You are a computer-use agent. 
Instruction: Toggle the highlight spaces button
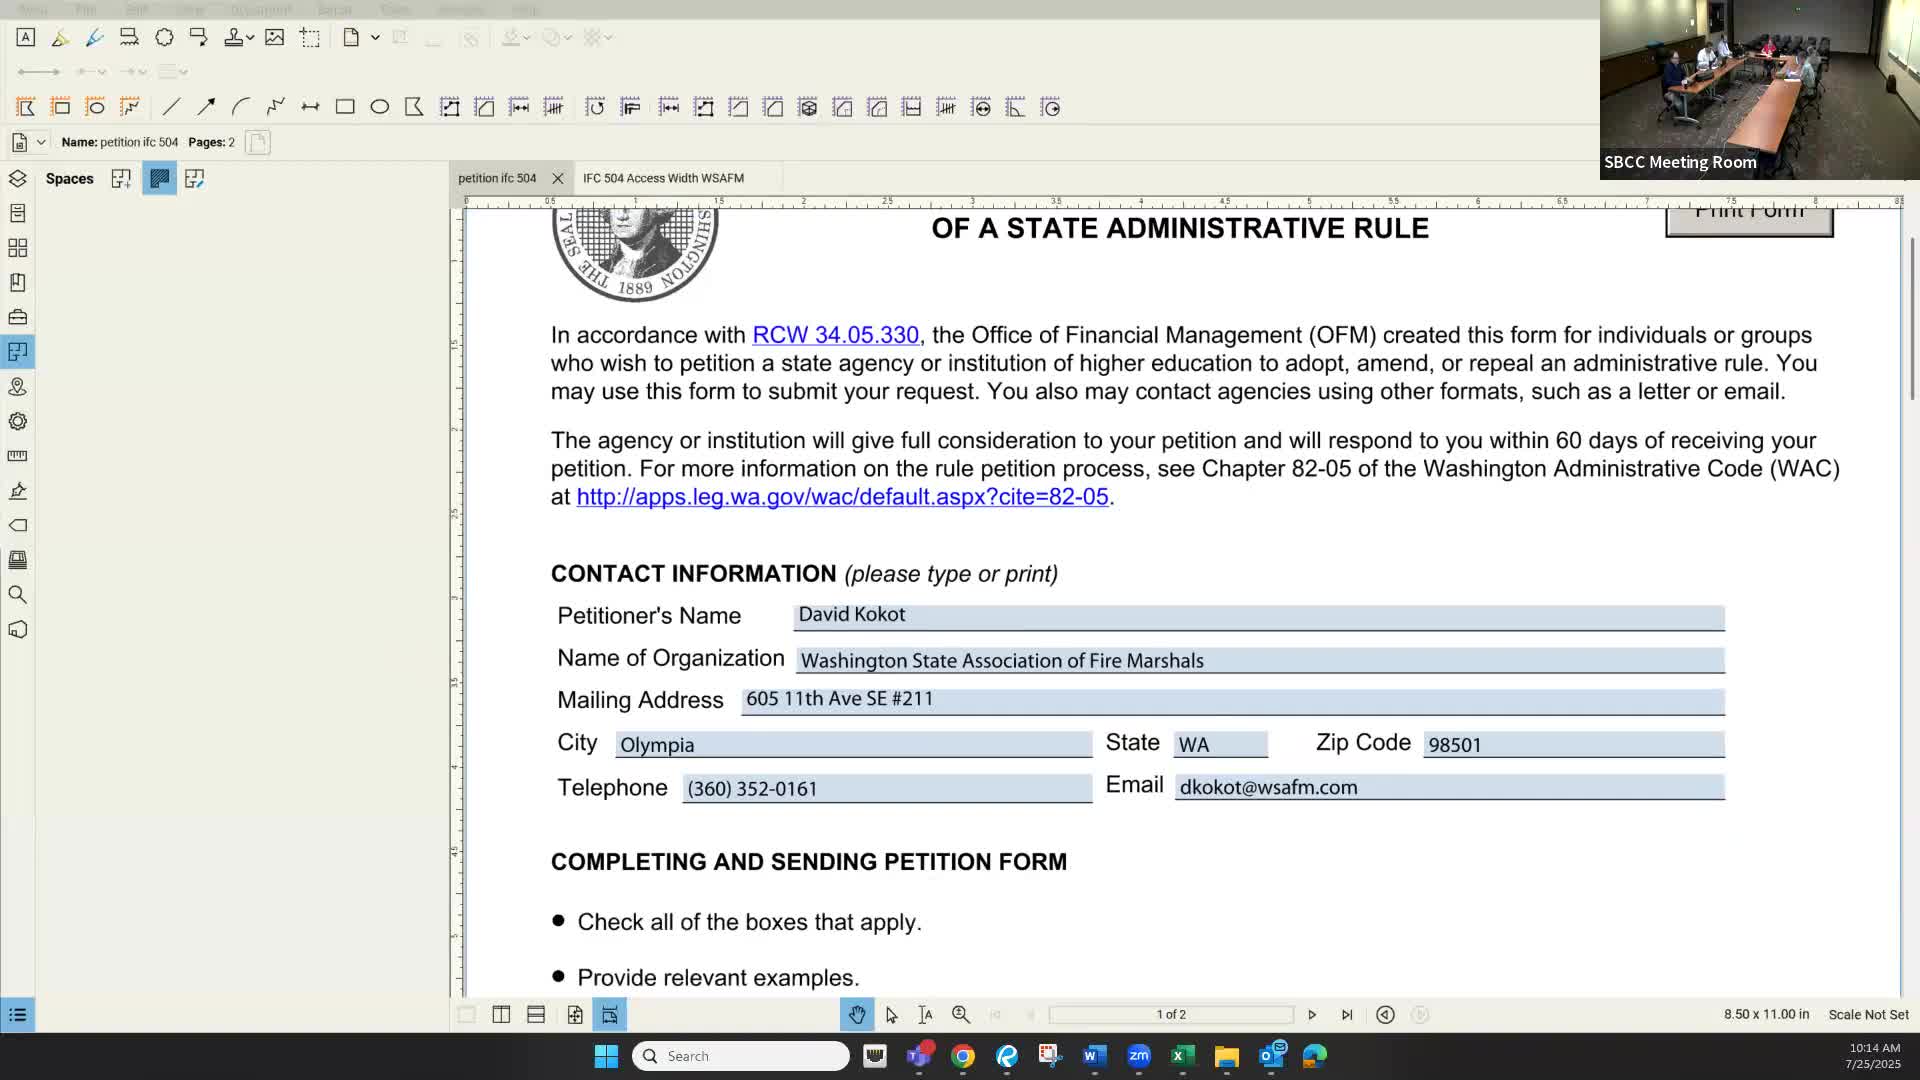click(x=159, y=179)
